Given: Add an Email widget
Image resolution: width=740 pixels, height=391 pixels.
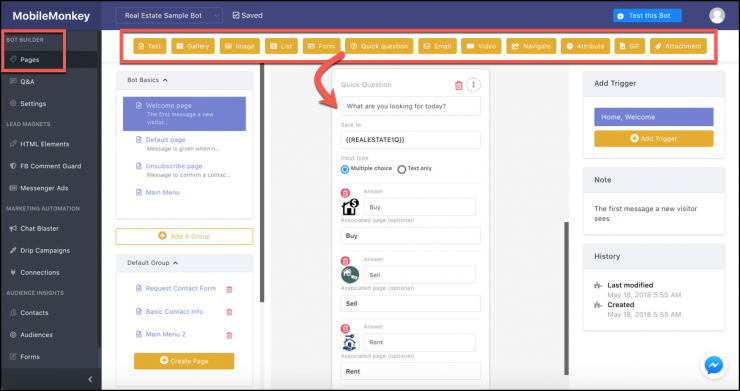Looking at the screenshot, I should pos(437,46).
